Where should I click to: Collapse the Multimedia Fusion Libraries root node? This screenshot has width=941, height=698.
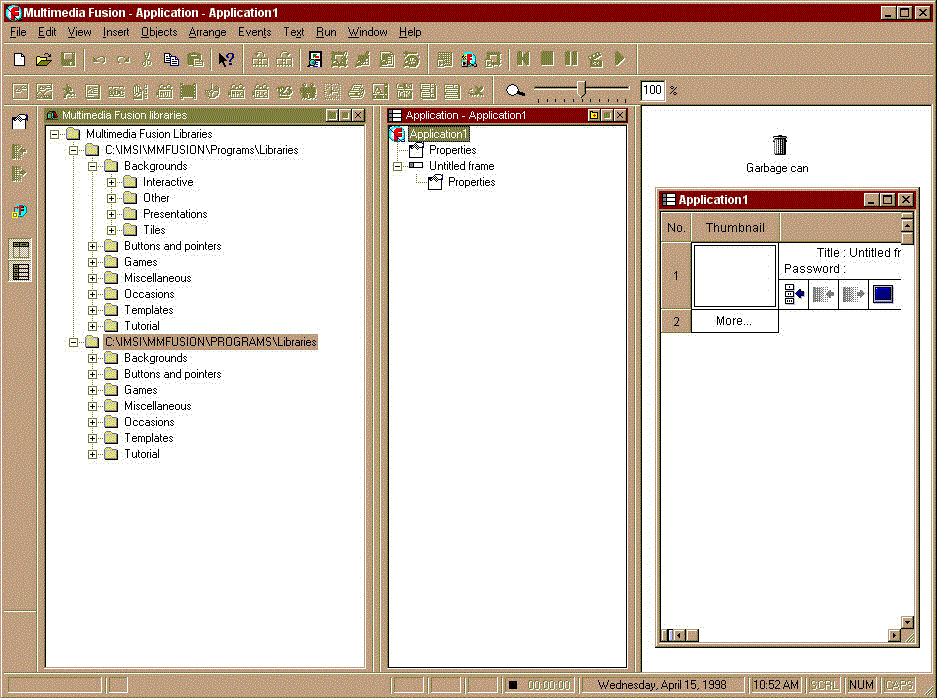55,134
